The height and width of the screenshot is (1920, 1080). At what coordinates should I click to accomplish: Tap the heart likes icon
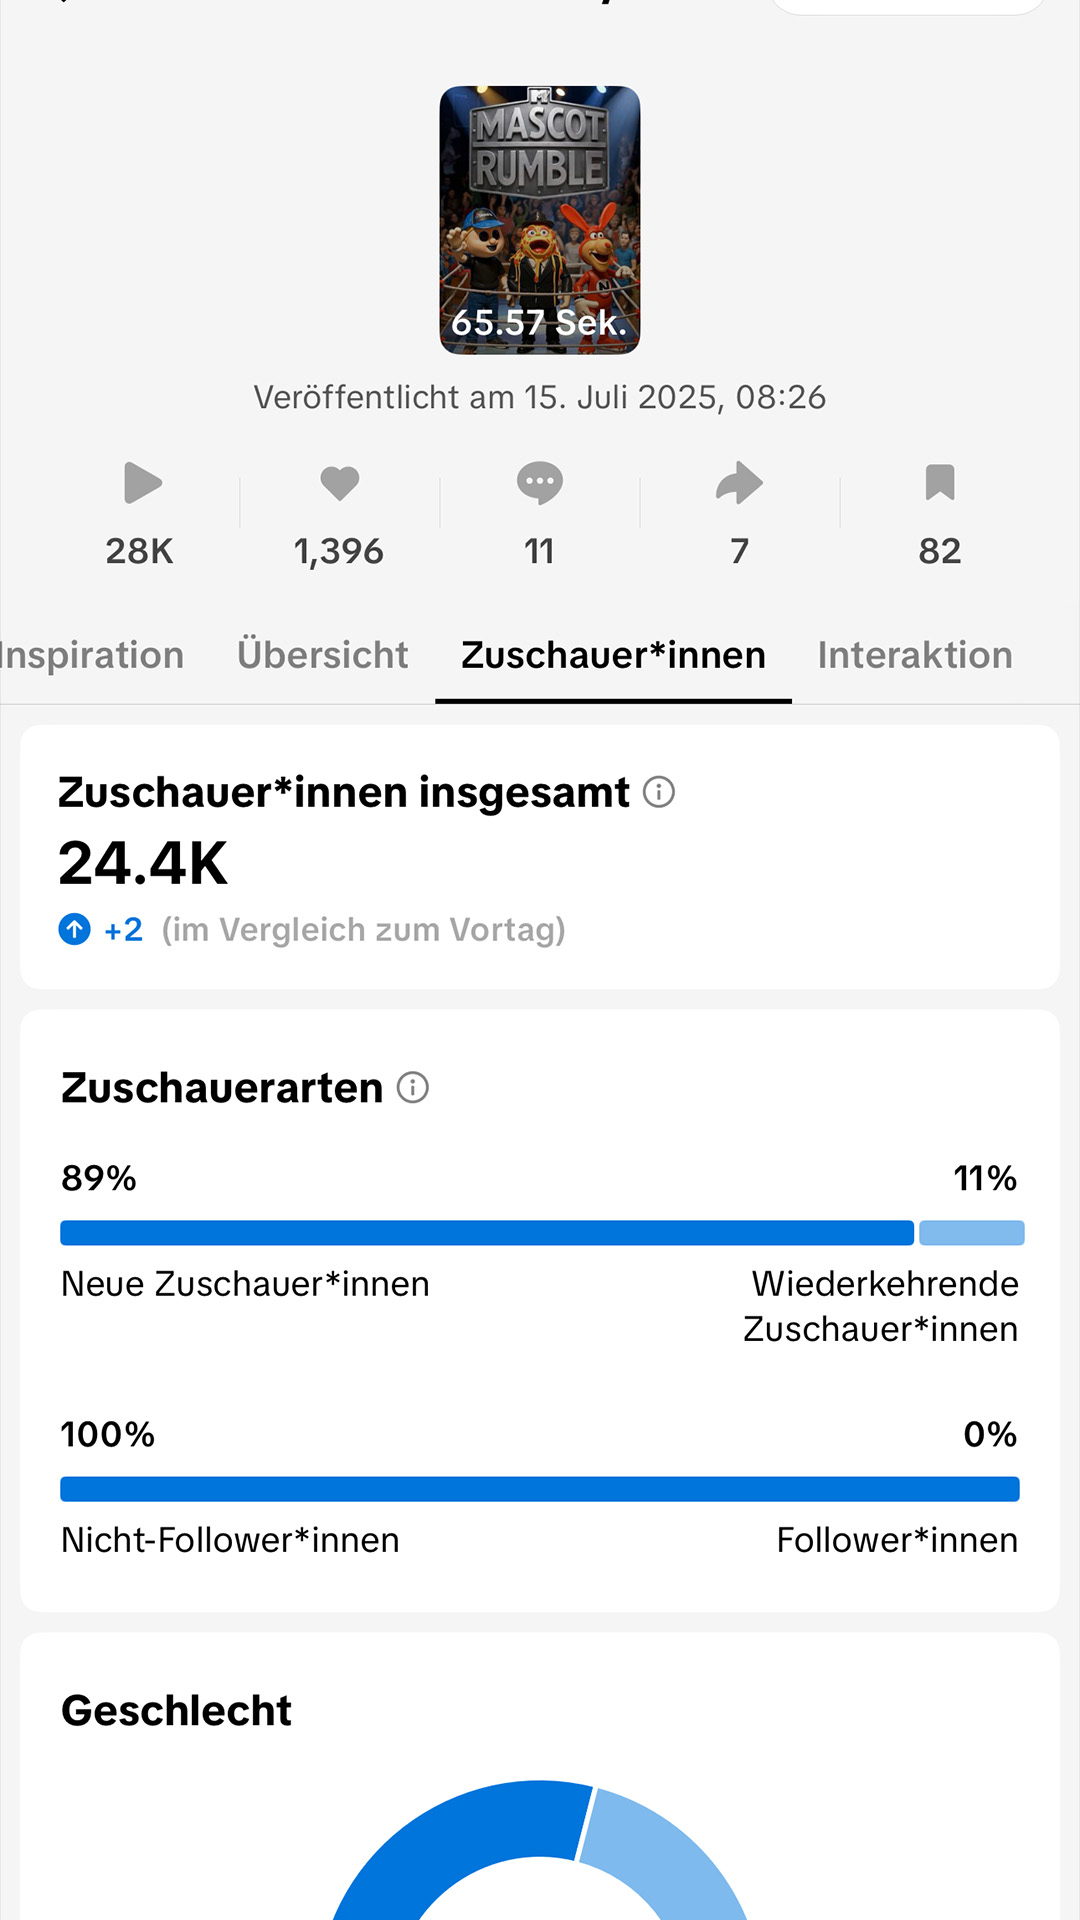pyautogui.click(x=339, y=483)
